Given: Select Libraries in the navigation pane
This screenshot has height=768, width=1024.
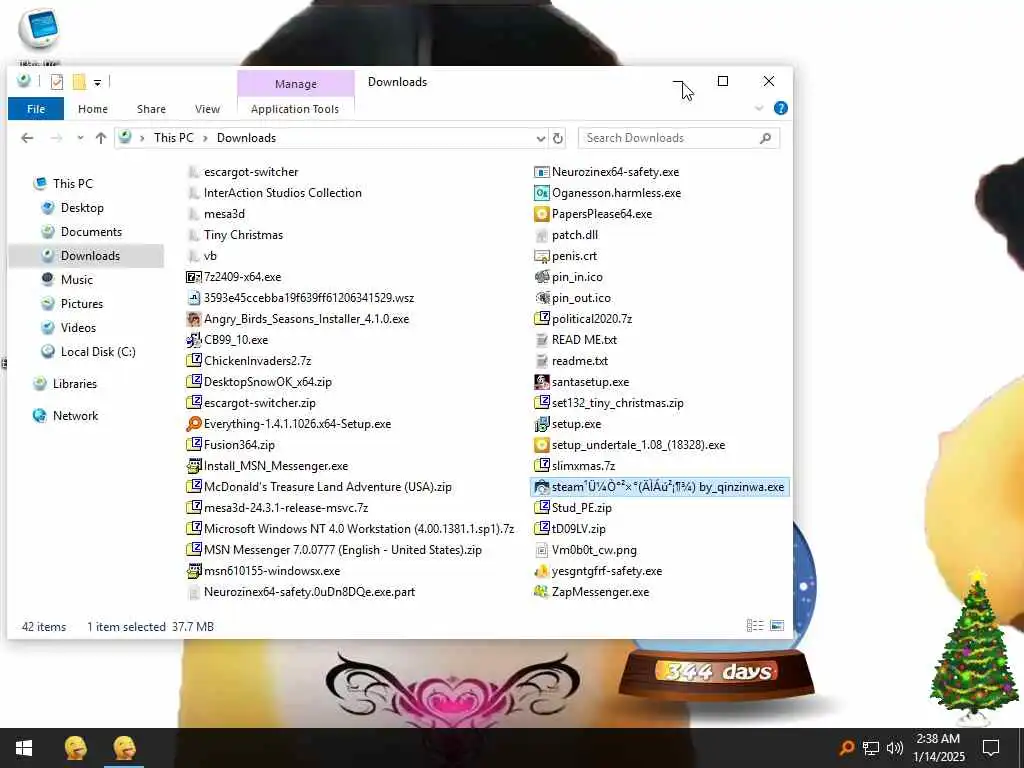Looking at the screenshot, I should pyautogui.click(x=74, y=383).
